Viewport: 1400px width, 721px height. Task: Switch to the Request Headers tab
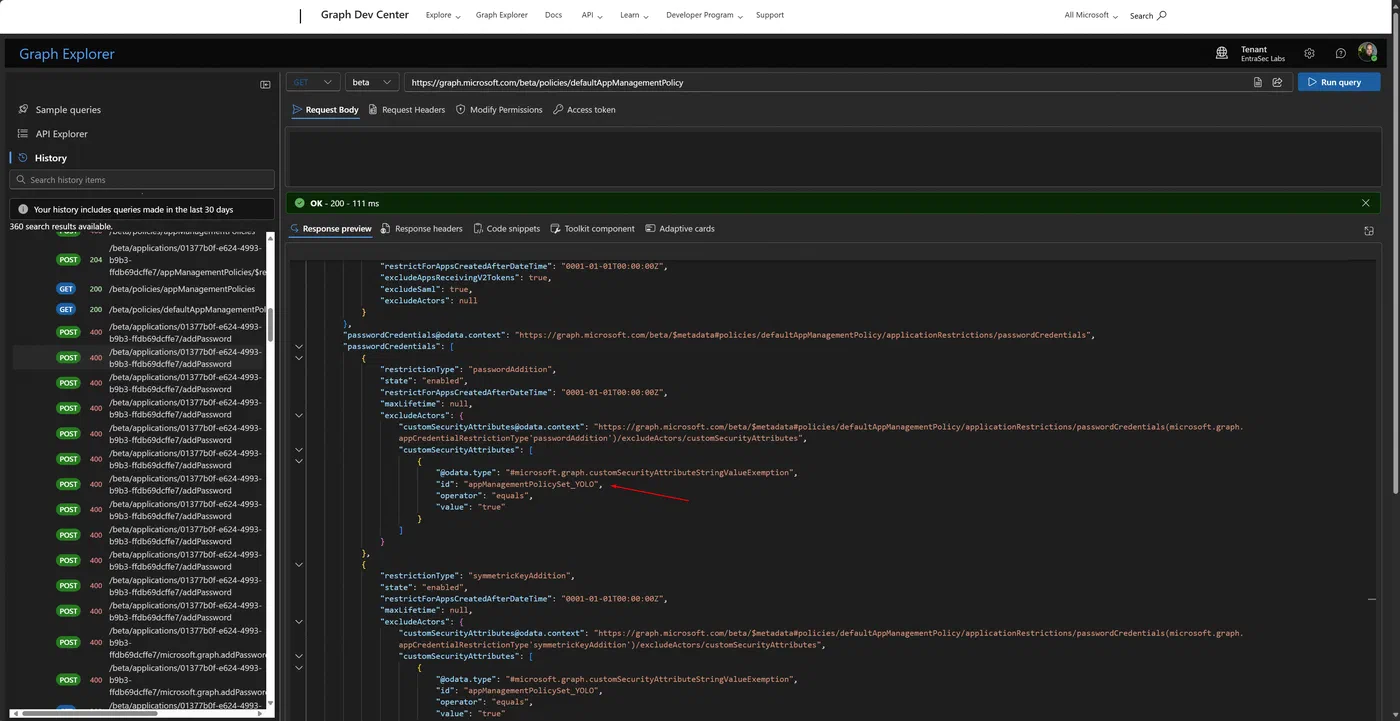click(406, 110)
